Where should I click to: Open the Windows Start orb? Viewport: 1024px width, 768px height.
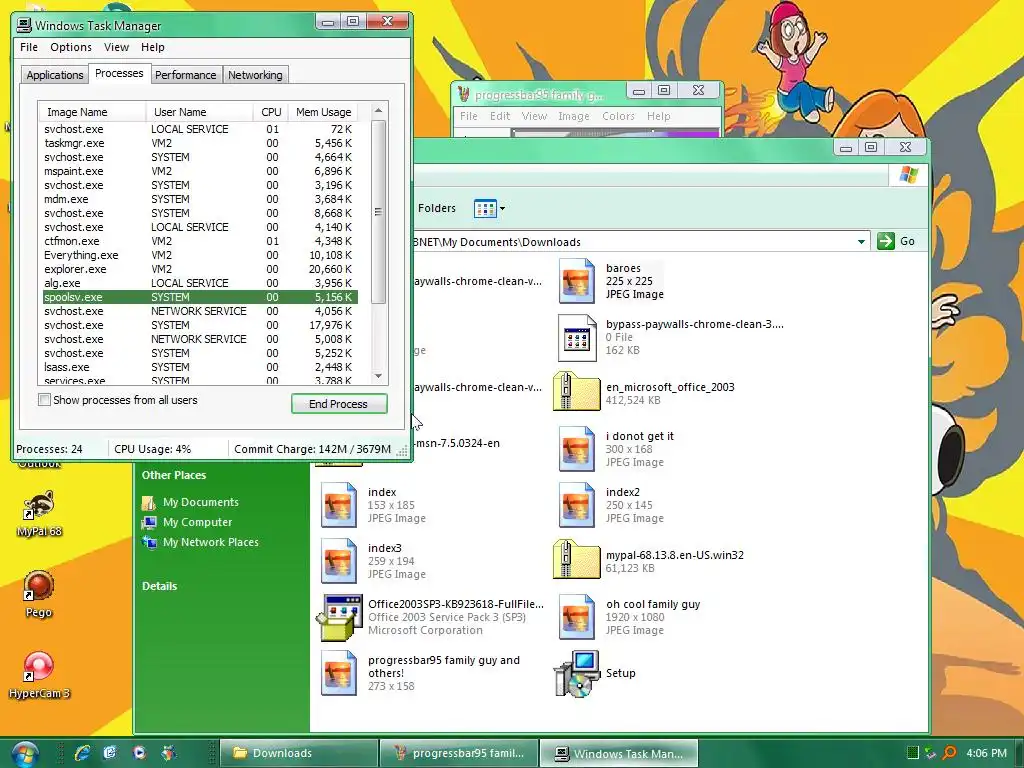point(25,754)
